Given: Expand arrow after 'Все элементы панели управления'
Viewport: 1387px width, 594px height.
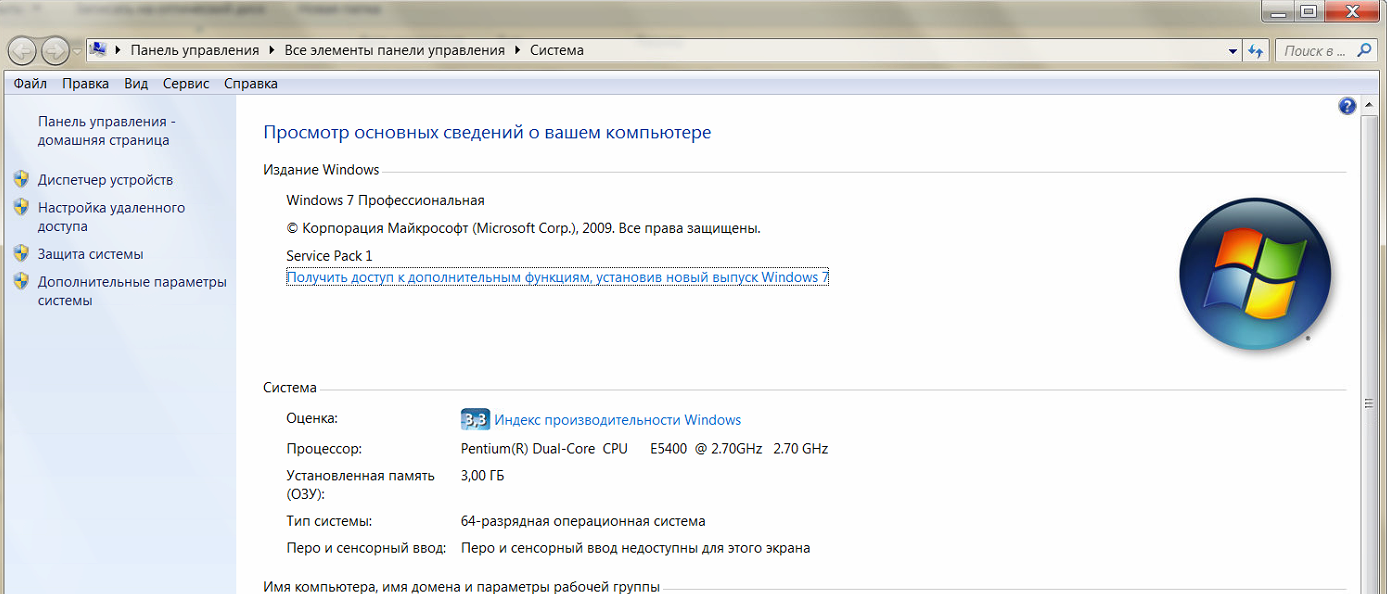Looking at the screenshot, I should point(518,50).
